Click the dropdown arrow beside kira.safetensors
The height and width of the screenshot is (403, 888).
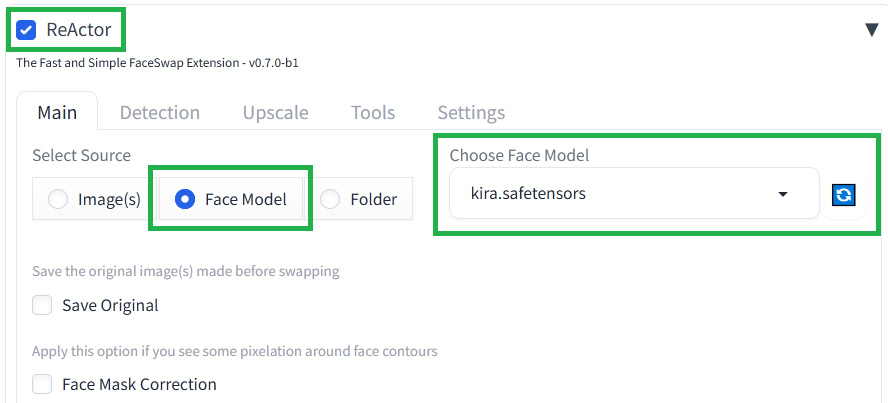(783, 194)
